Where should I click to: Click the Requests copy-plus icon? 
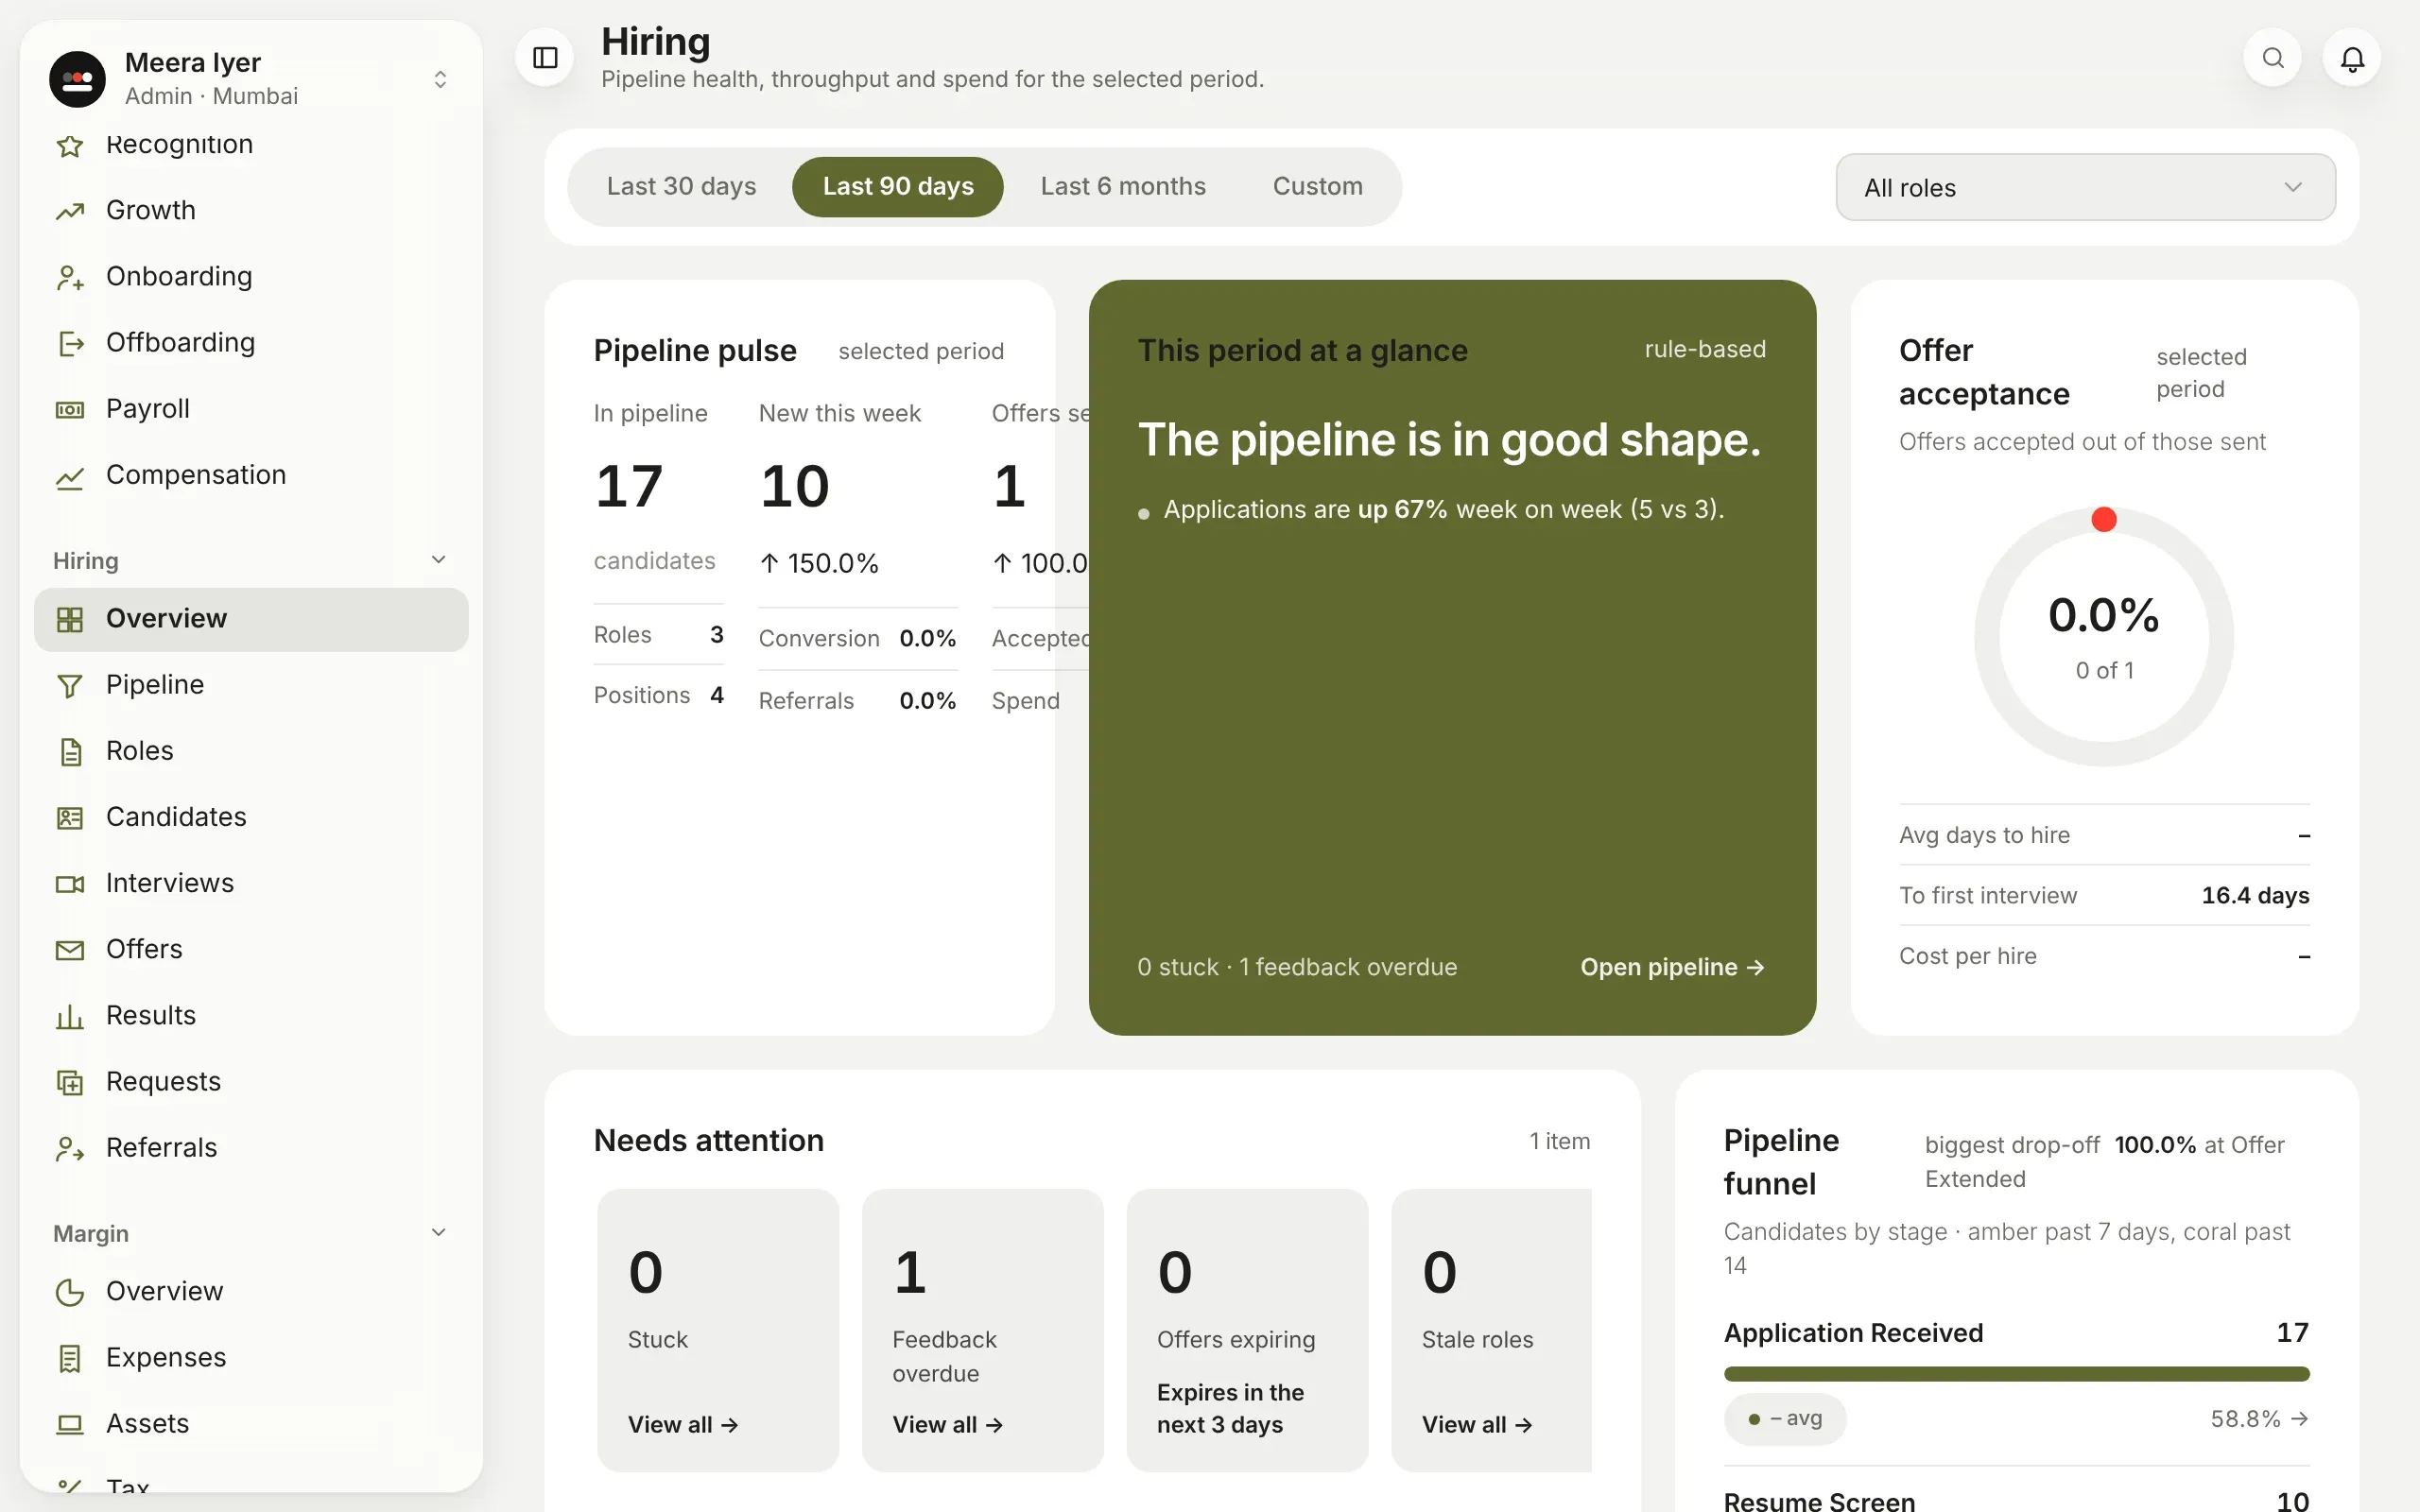70,1082
